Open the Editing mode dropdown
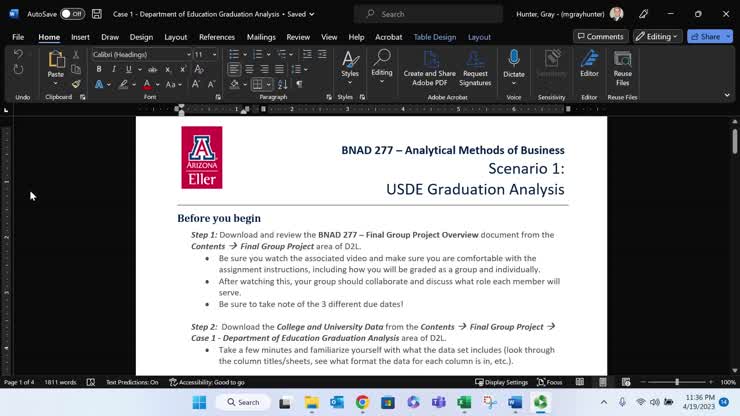This screenshot has width=740, height=416. click(657, 36)
